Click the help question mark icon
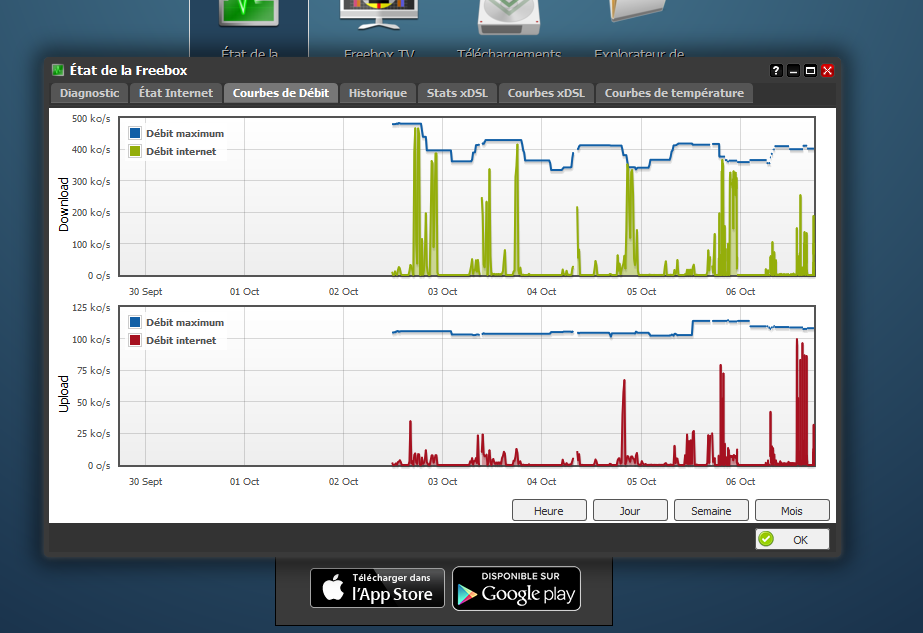This screenshot has width=923, height=633. click(776, 71)
